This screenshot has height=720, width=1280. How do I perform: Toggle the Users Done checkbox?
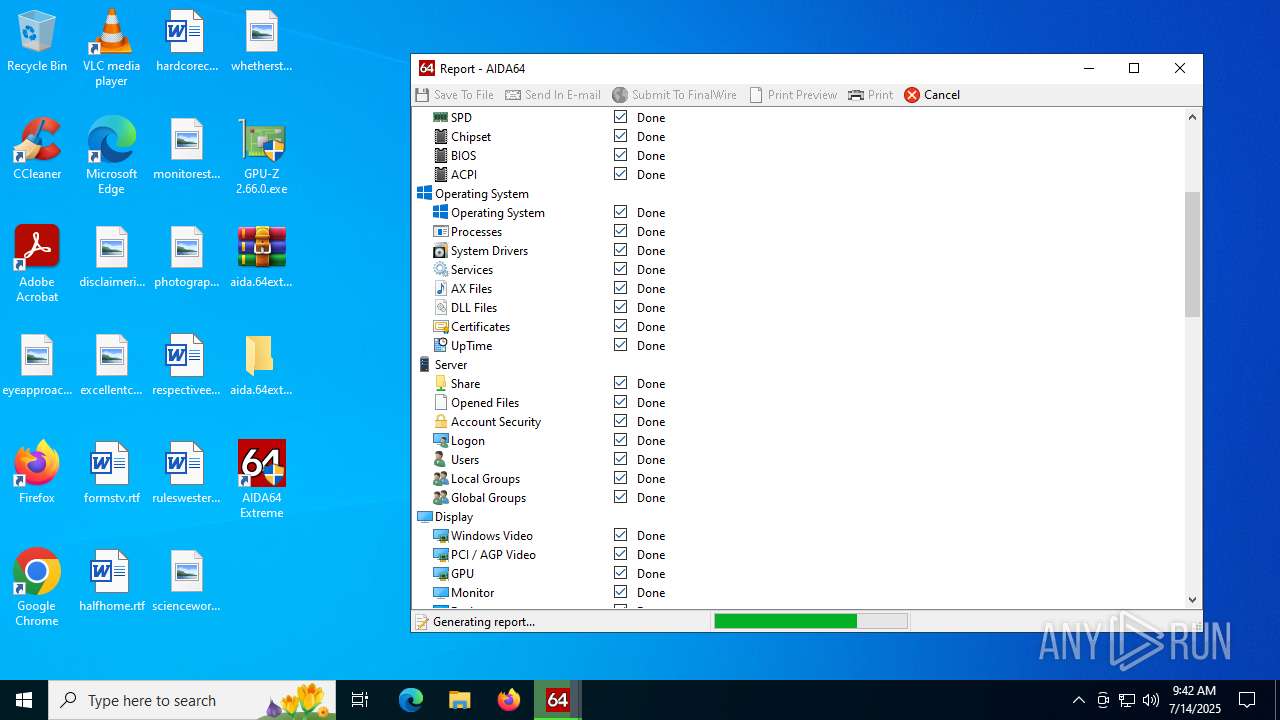point(620,459)
